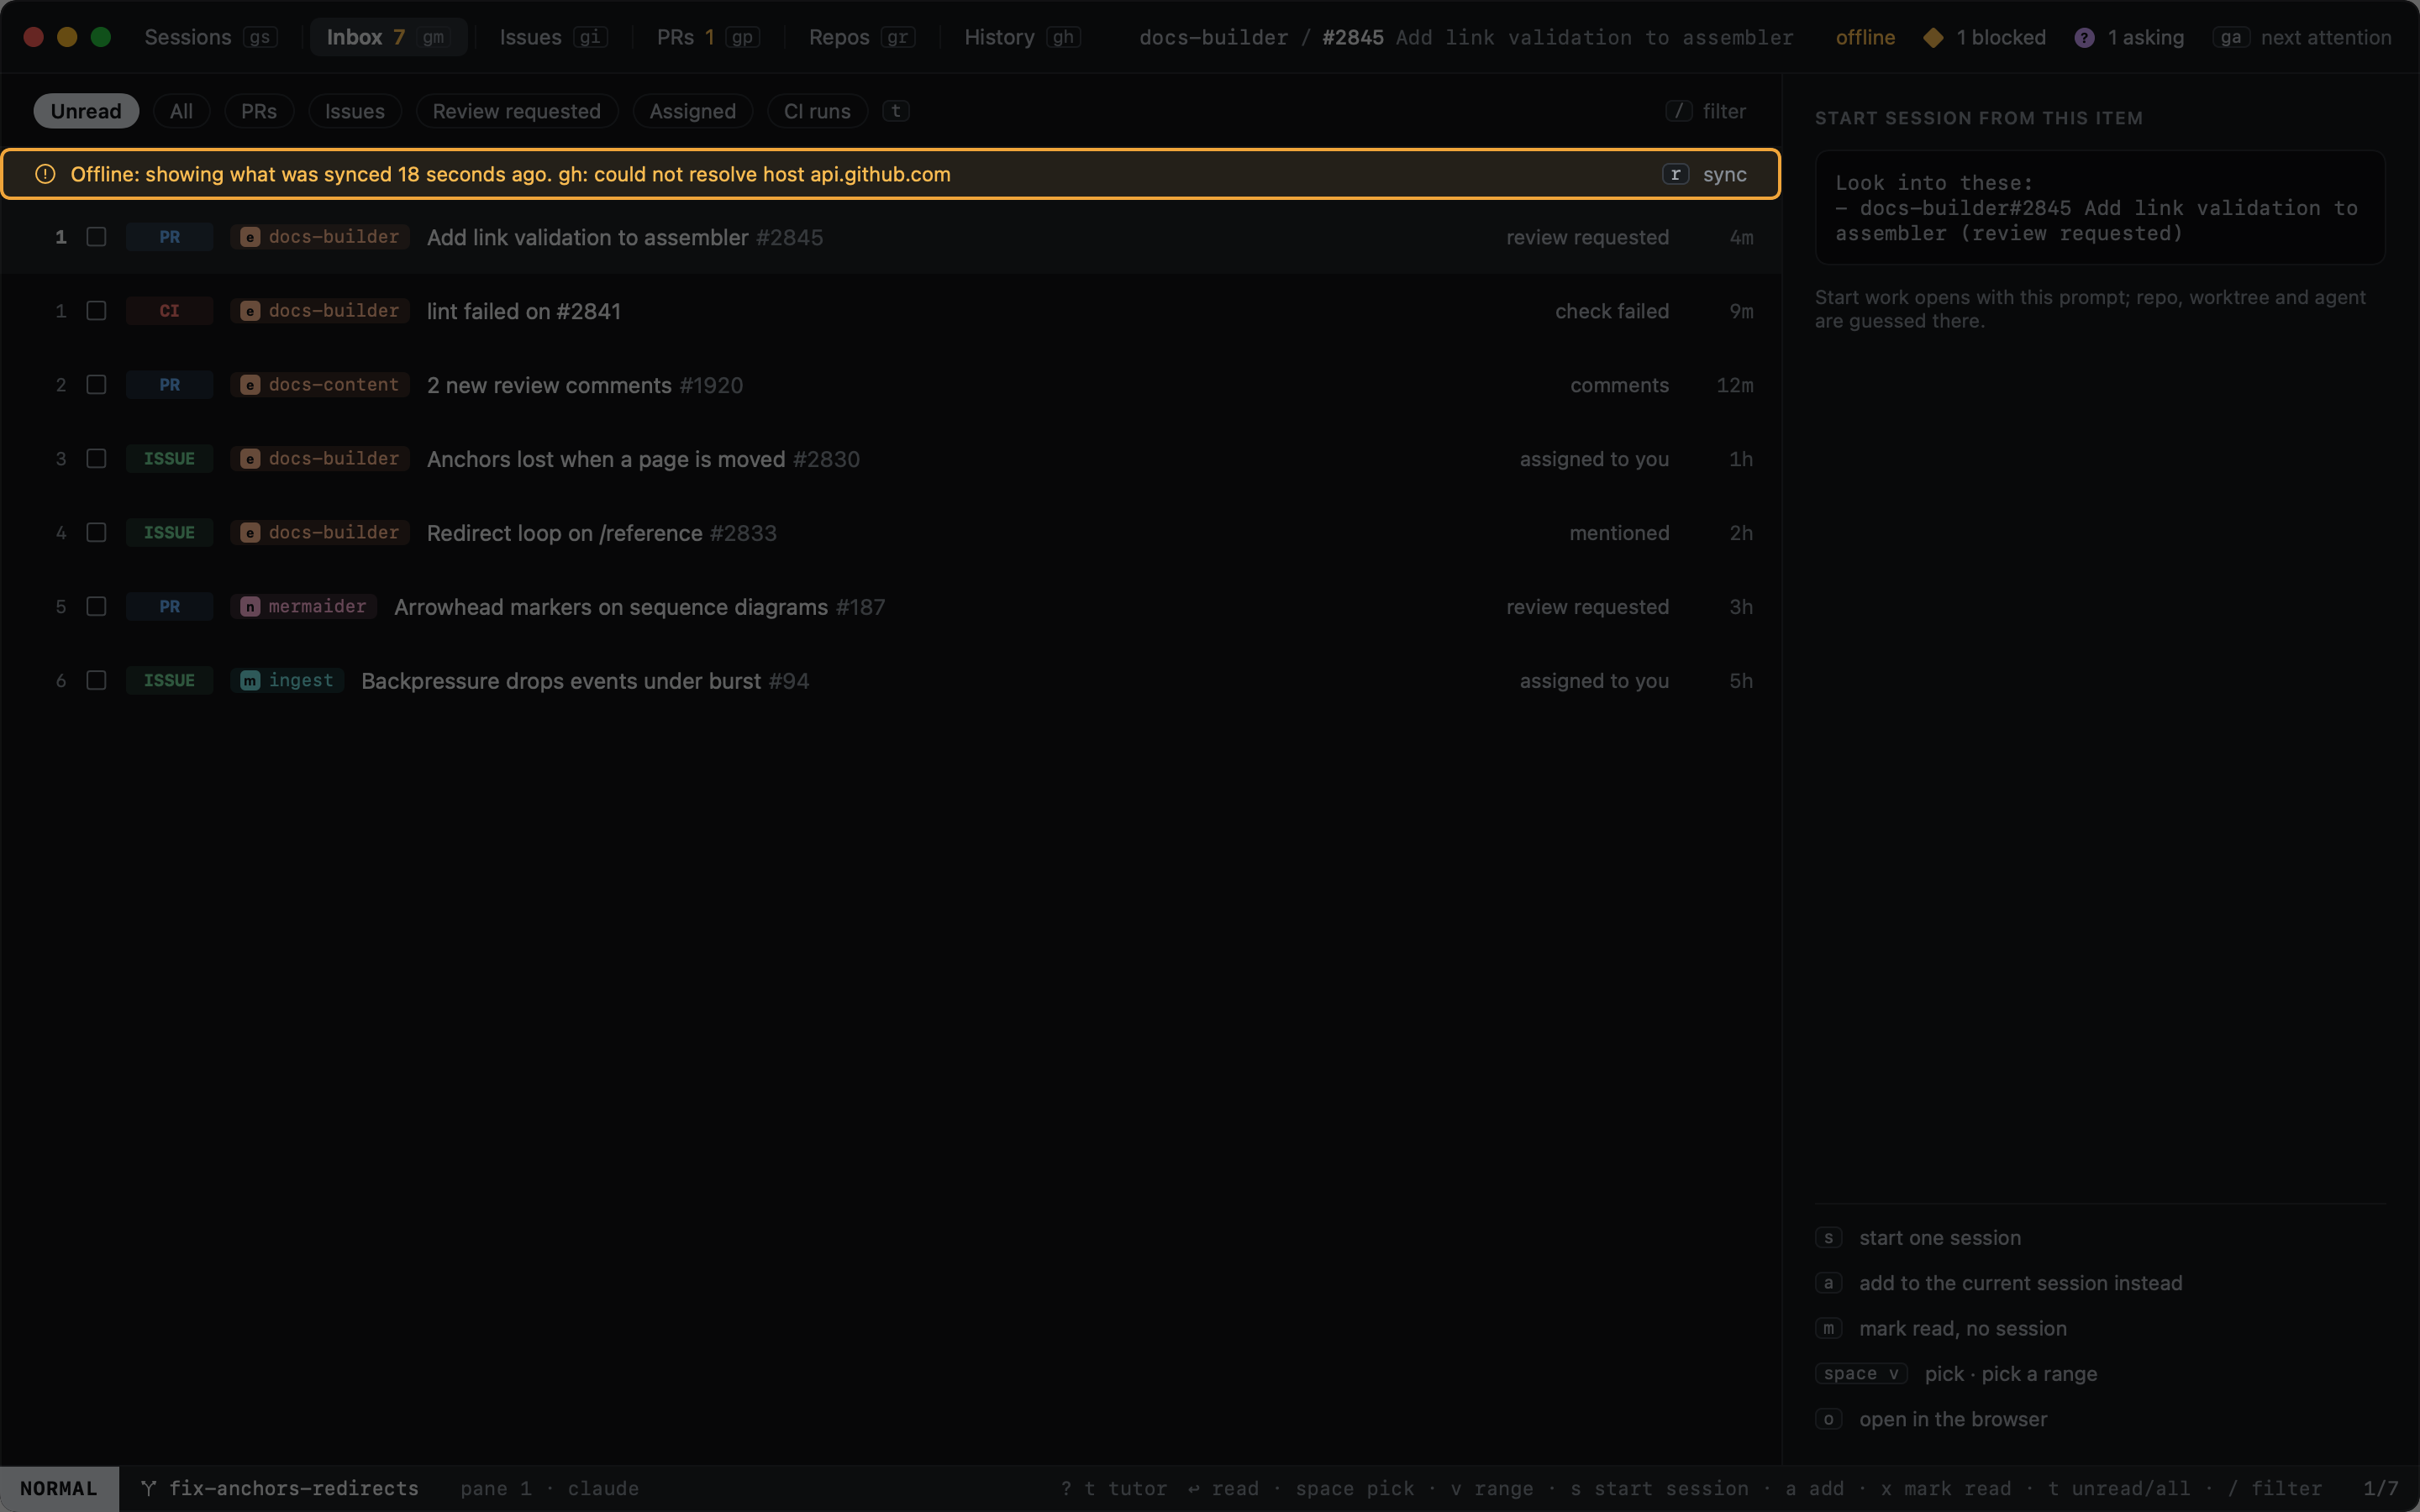Viewport: 2420px width, 1512px height.
Task: Click the 'a' key for add to session
Action: (1828, 1283)
